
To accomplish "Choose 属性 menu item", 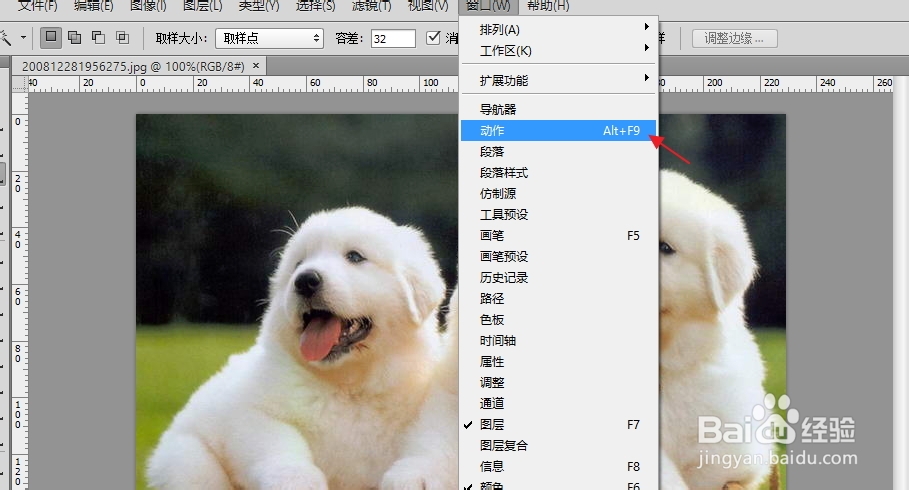I will click(x=558, y=361).
